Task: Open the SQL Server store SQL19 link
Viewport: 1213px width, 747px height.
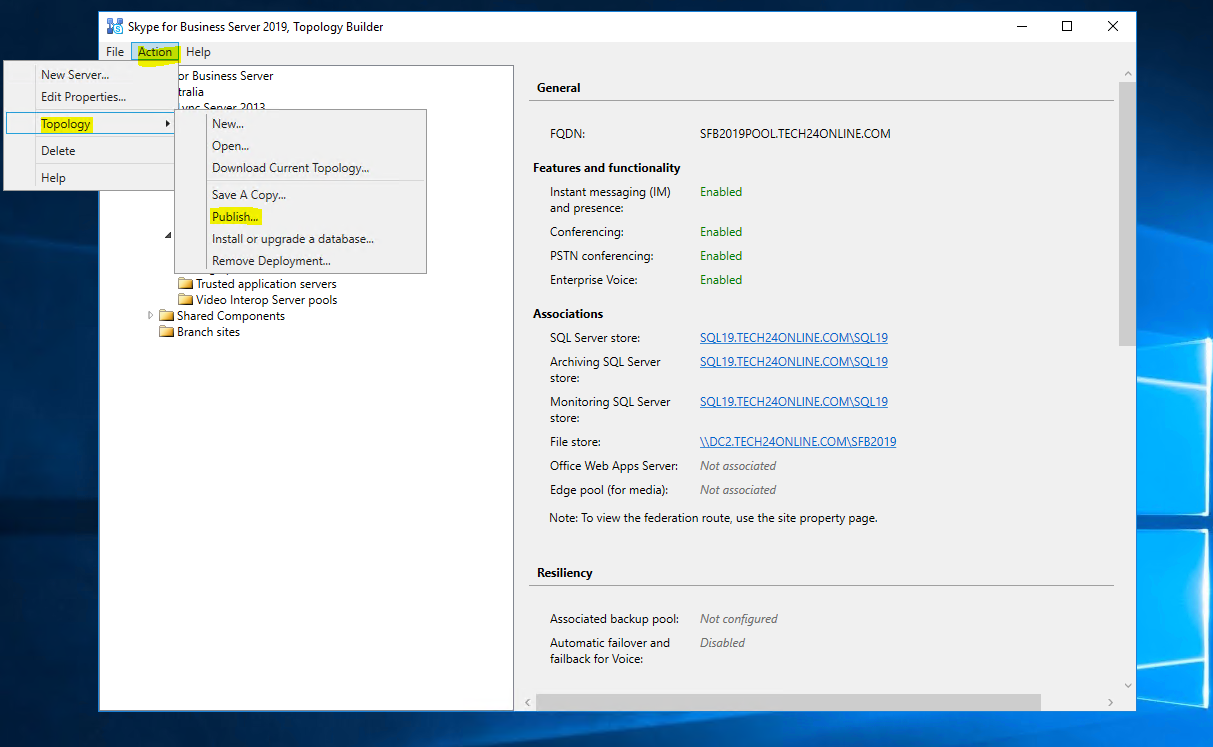Action: (x=793, y=337)
